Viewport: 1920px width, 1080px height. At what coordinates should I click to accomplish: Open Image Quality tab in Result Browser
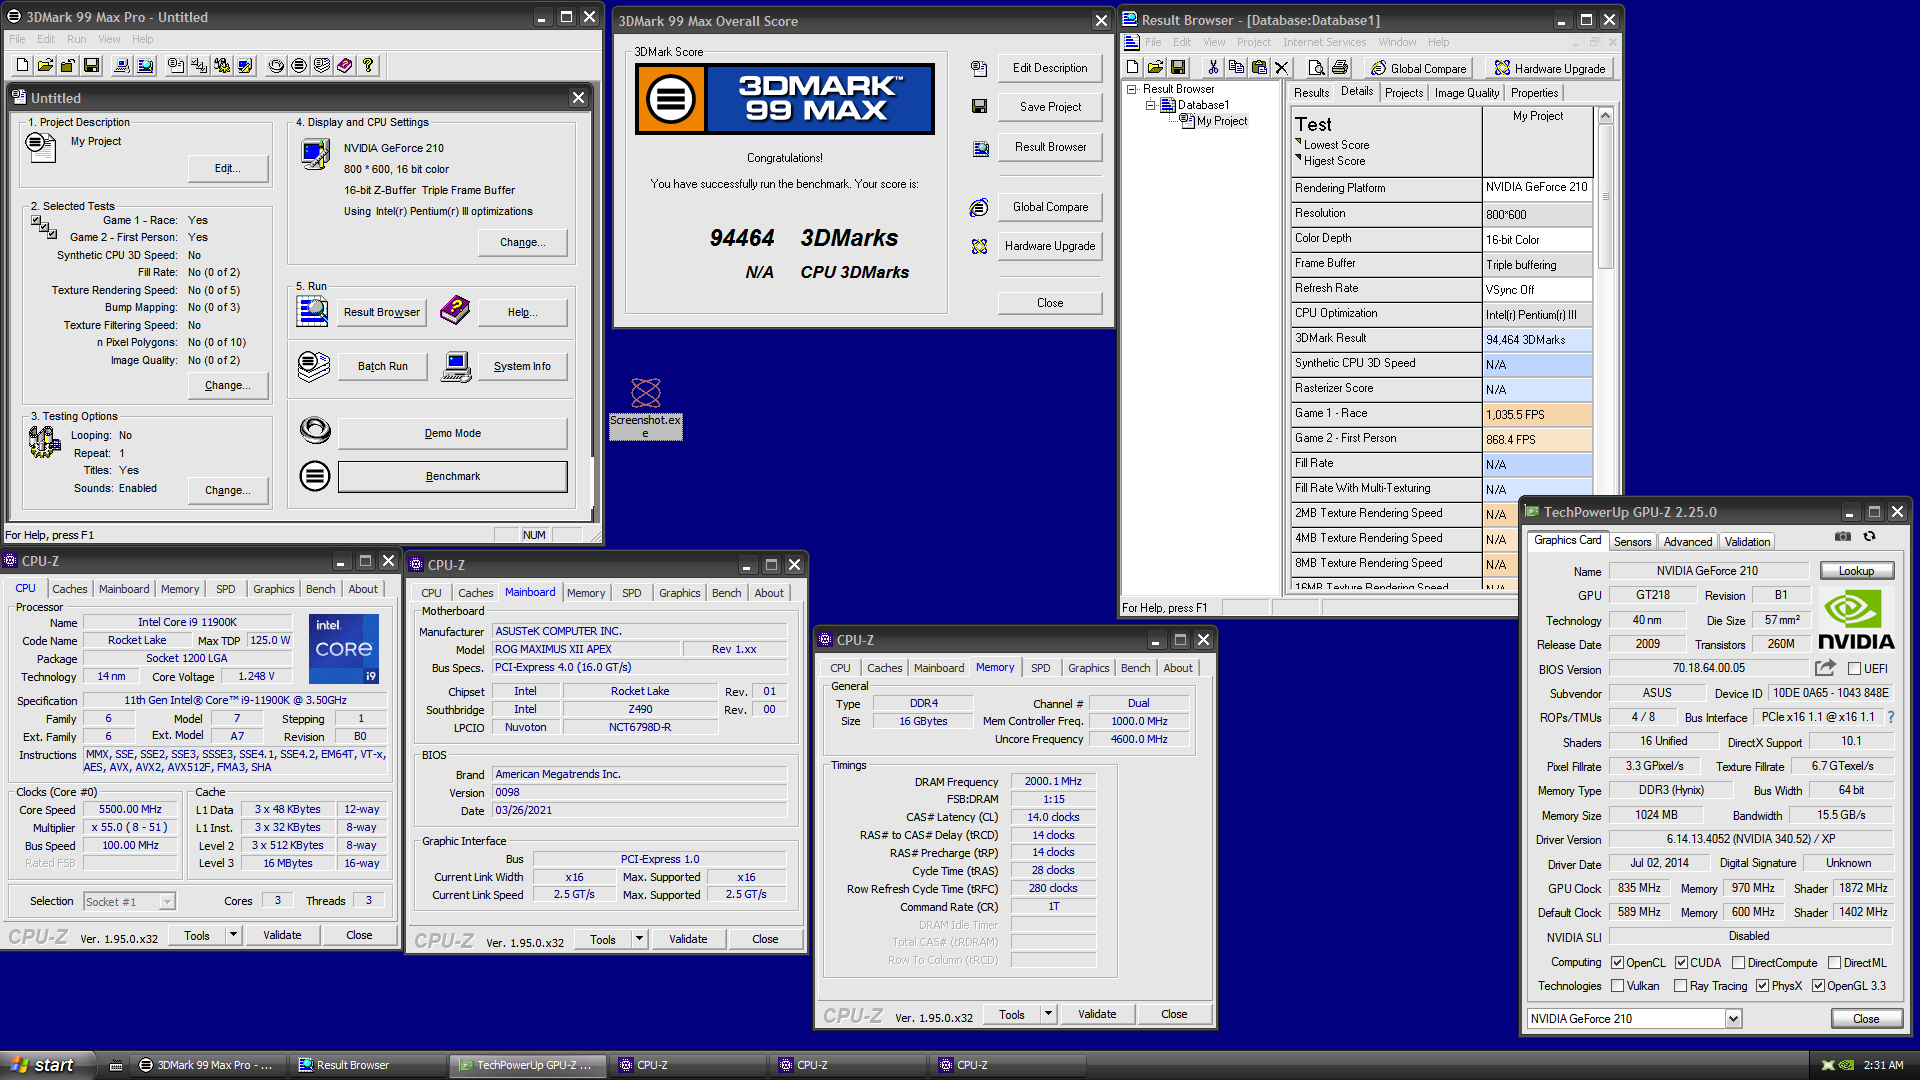click(x=1466, y=93)
